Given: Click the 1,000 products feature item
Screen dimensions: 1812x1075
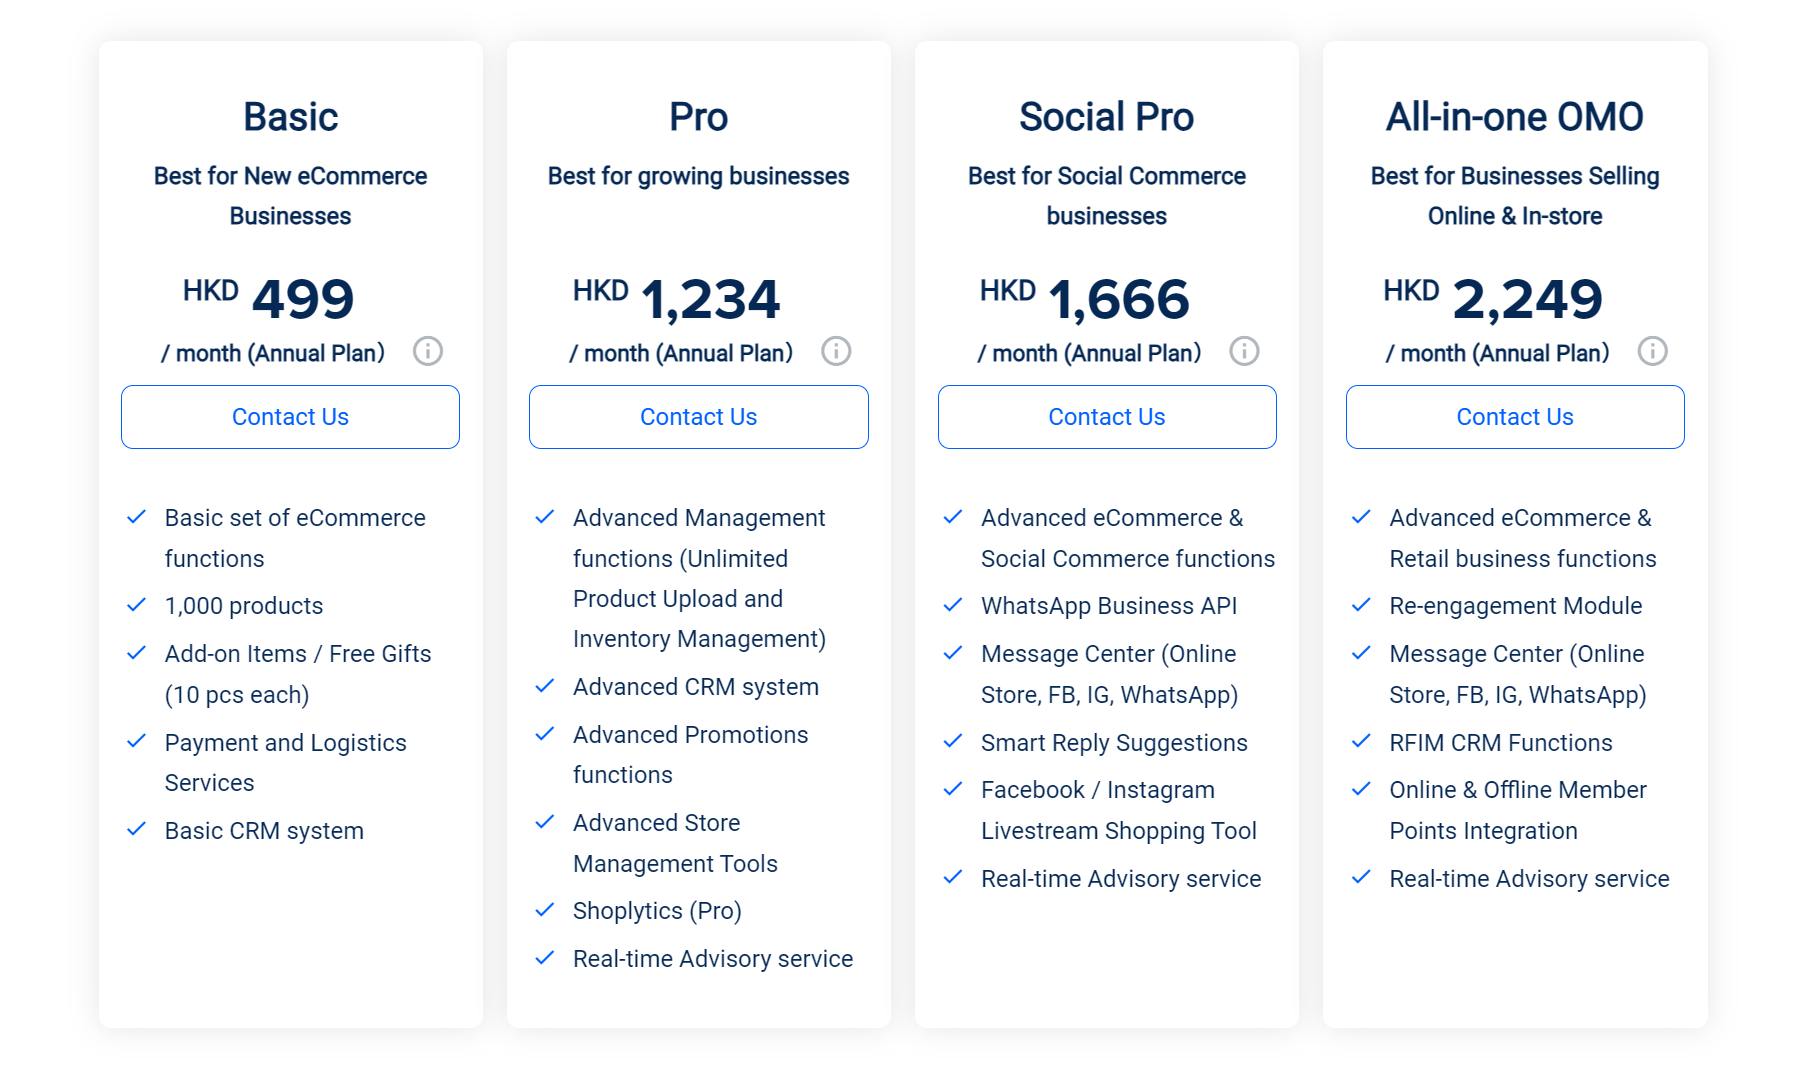Looking at the screenshot, I should point(243,605).
